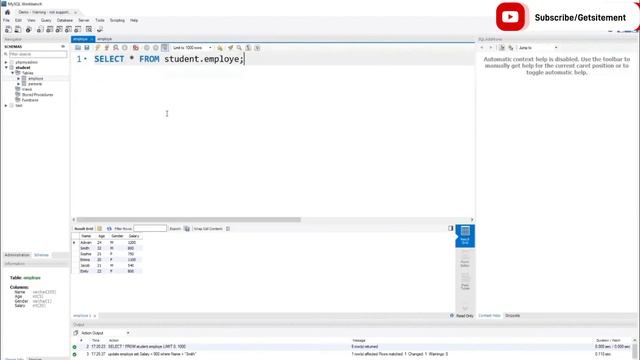Execute statement under cursor icon

(x=107, y=48)
